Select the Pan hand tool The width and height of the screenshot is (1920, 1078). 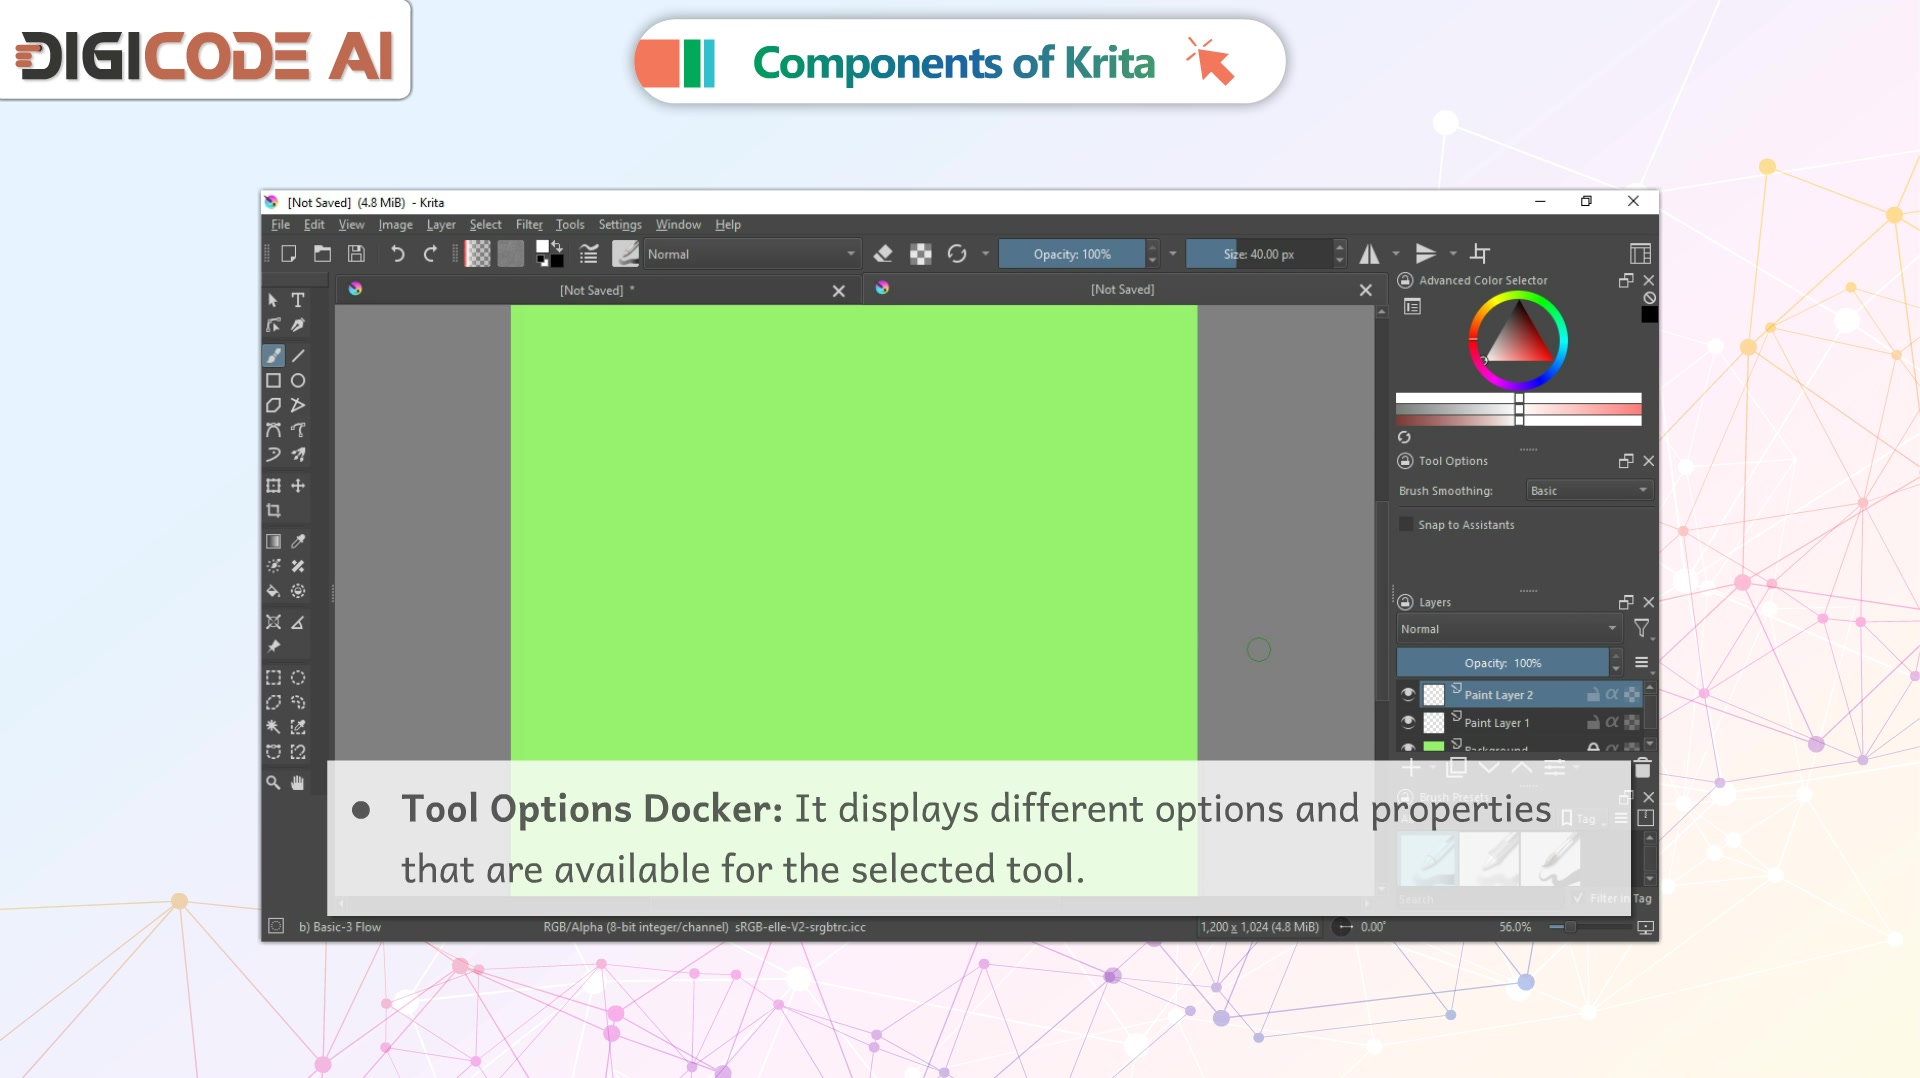[x=298, y=783]
